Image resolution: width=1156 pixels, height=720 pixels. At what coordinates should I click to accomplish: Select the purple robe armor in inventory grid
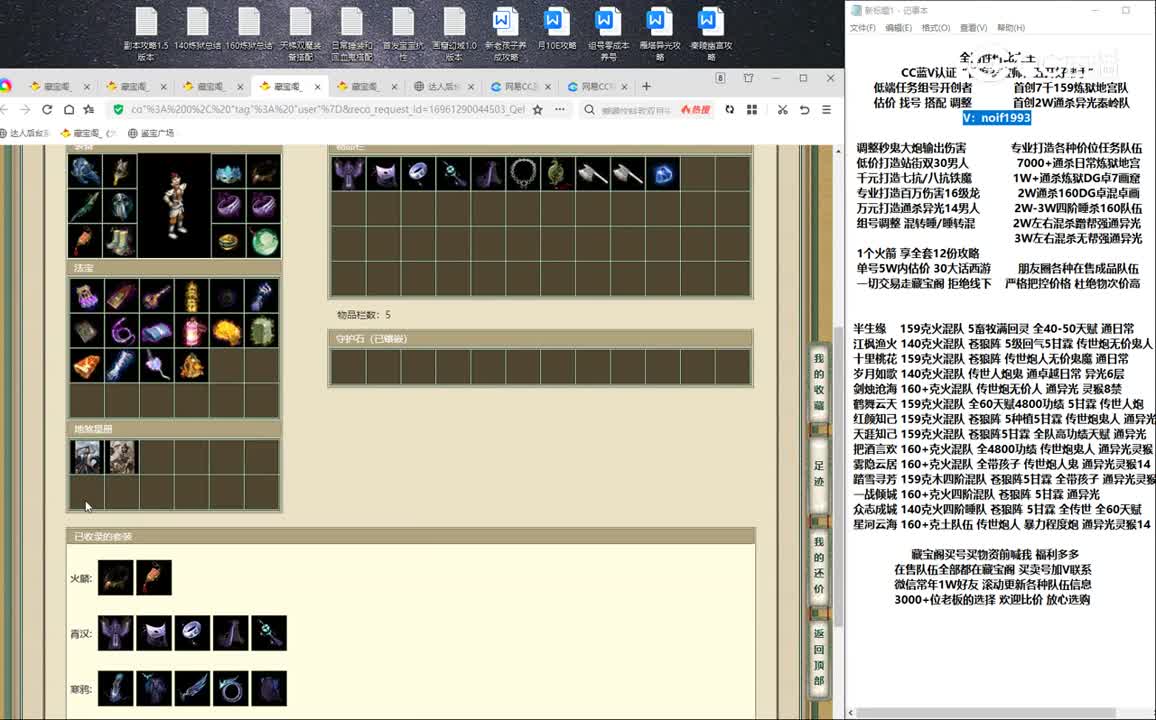point(348,174)
